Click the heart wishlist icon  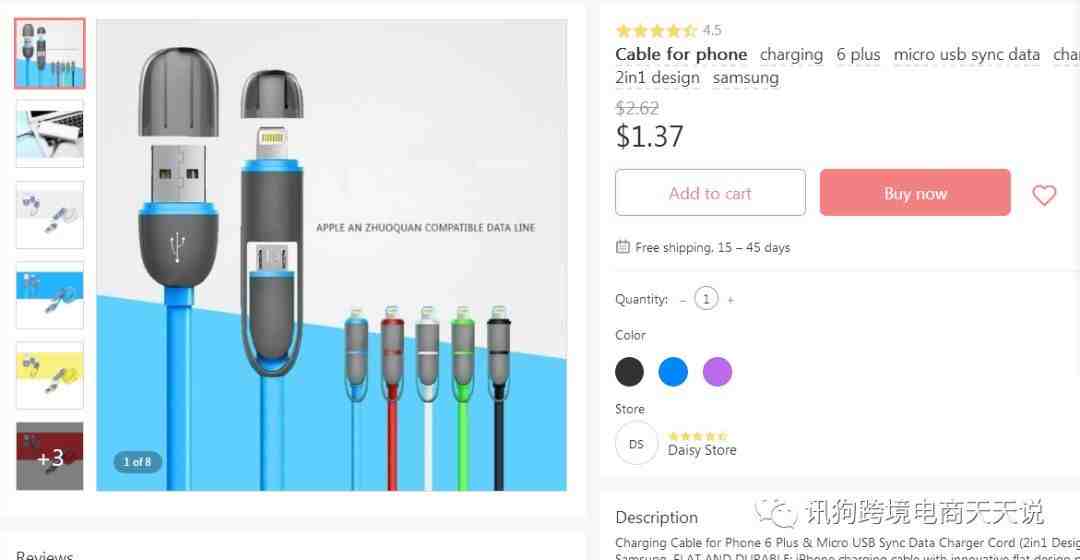point(1043,195)
